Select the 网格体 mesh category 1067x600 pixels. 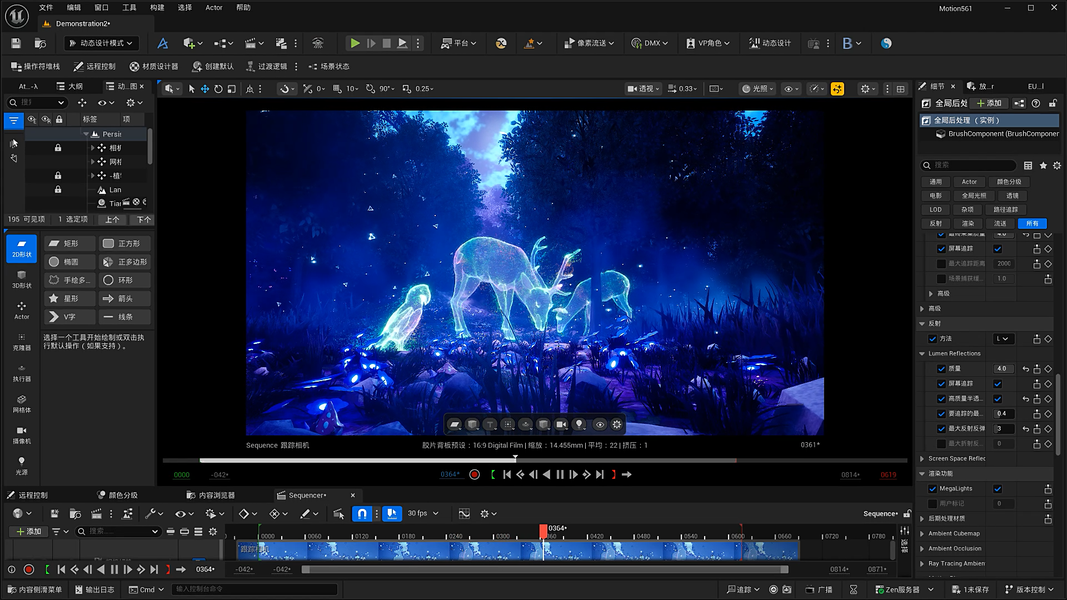click(x=21, y=404)
